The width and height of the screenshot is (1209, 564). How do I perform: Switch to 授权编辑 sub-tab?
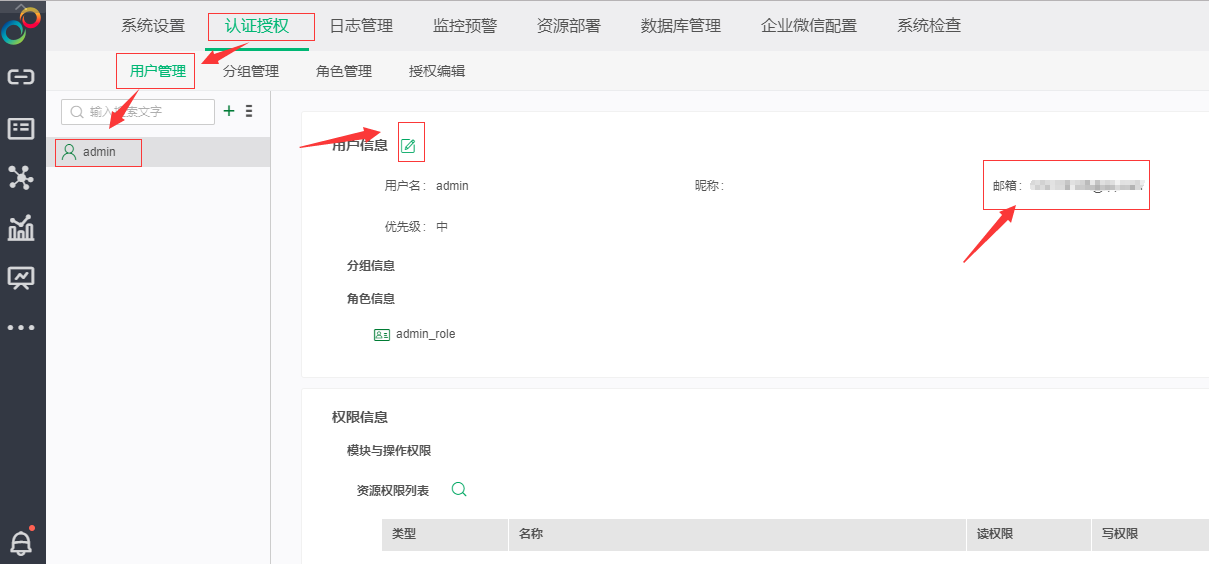coord(437,71)
